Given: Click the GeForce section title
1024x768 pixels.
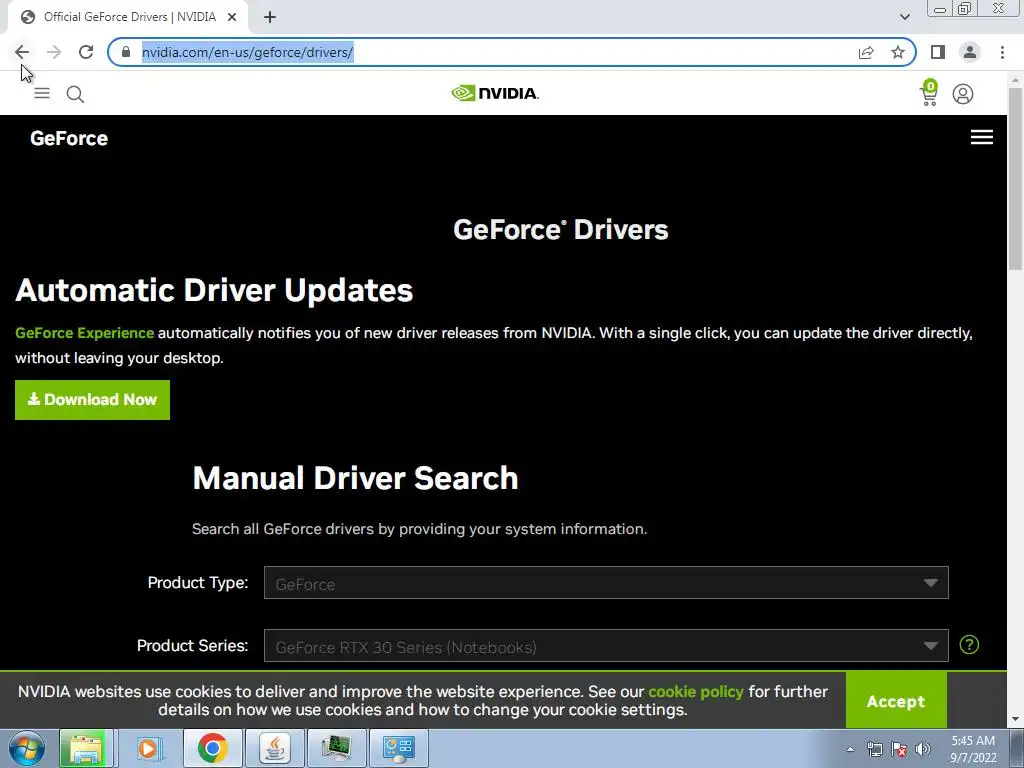Looking at the screenshot, I should pos(69,138).
